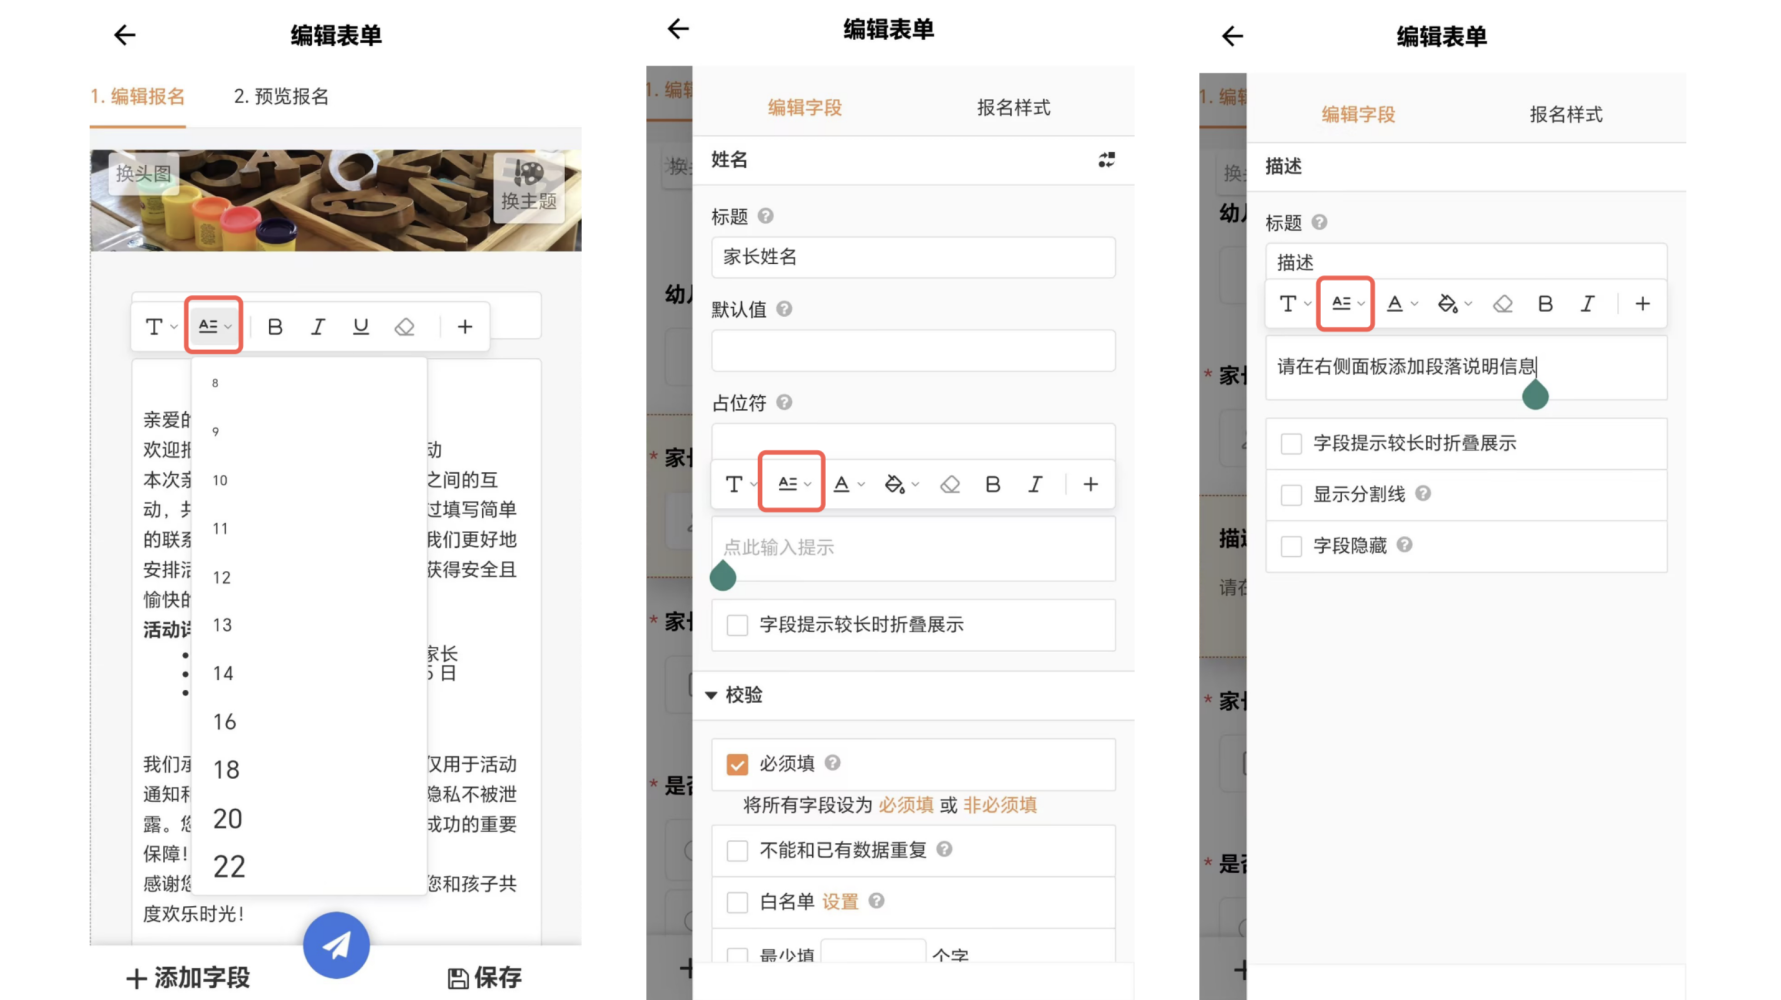Image resolution: width=1781 pixels, height=1000 pixels.
Task: Open help icon next to 默认值
Action: pos(784,309)
